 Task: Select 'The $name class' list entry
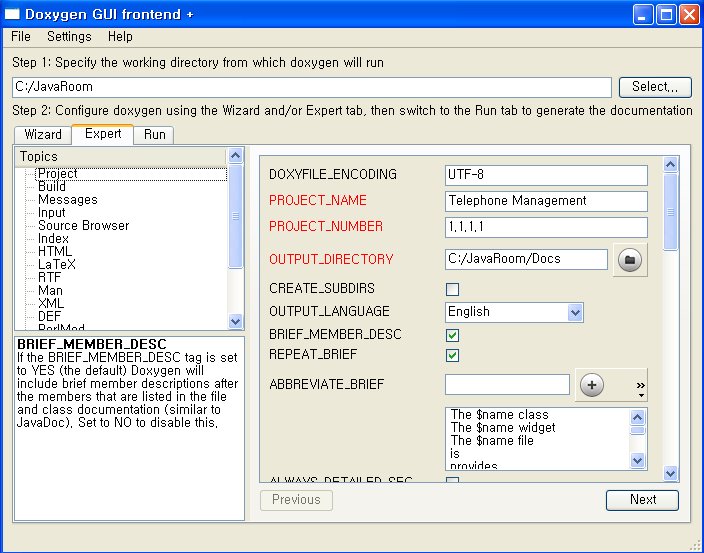500,415
